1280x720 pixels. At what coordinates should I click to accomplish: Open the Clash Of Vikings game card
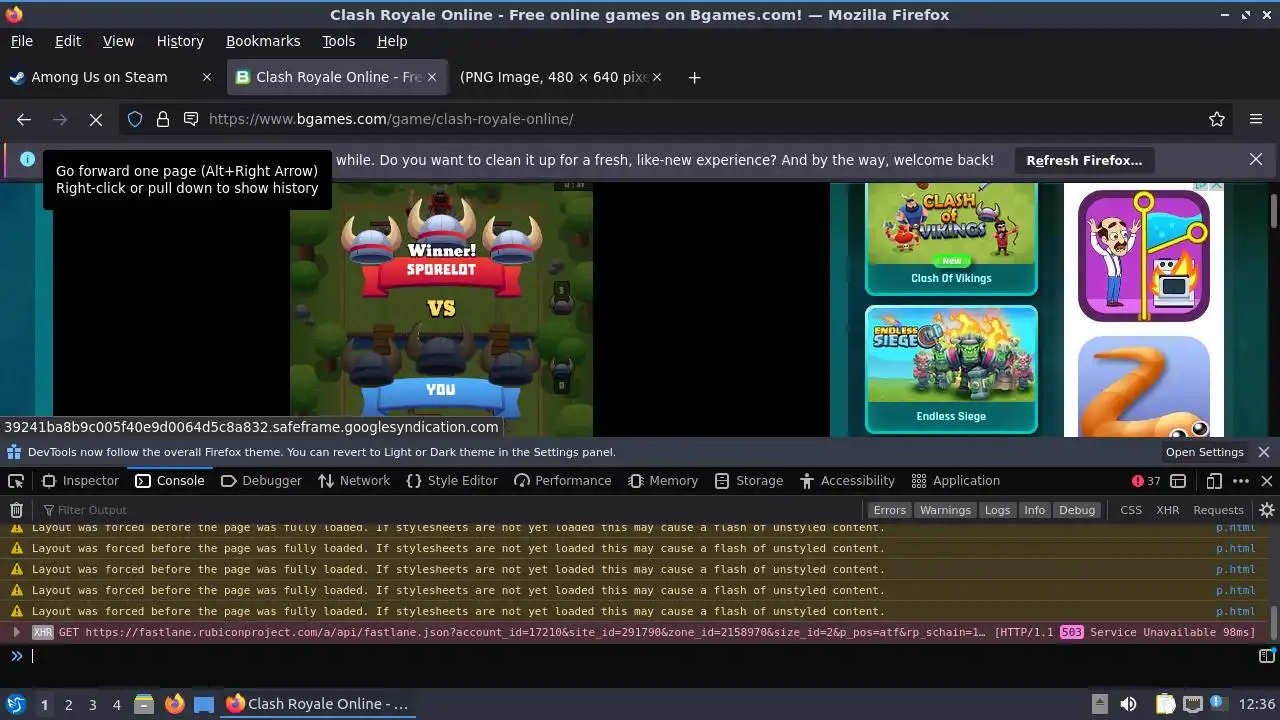[x=951, y=240]
